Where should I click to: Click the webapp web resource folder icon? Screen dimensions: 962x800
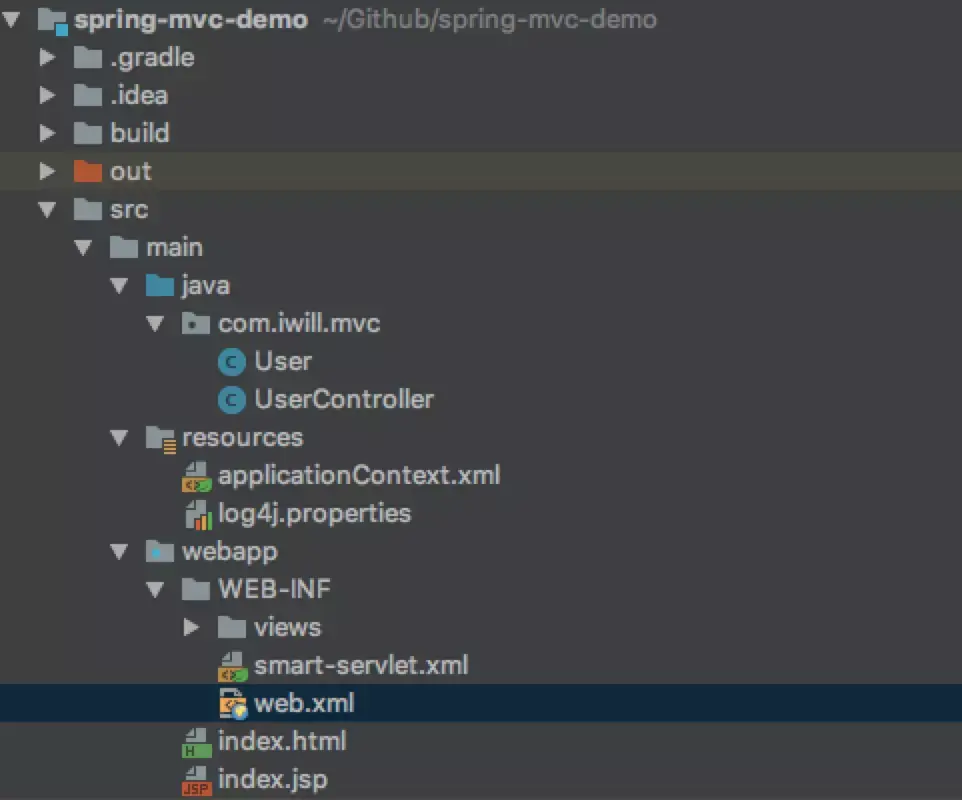160,552
